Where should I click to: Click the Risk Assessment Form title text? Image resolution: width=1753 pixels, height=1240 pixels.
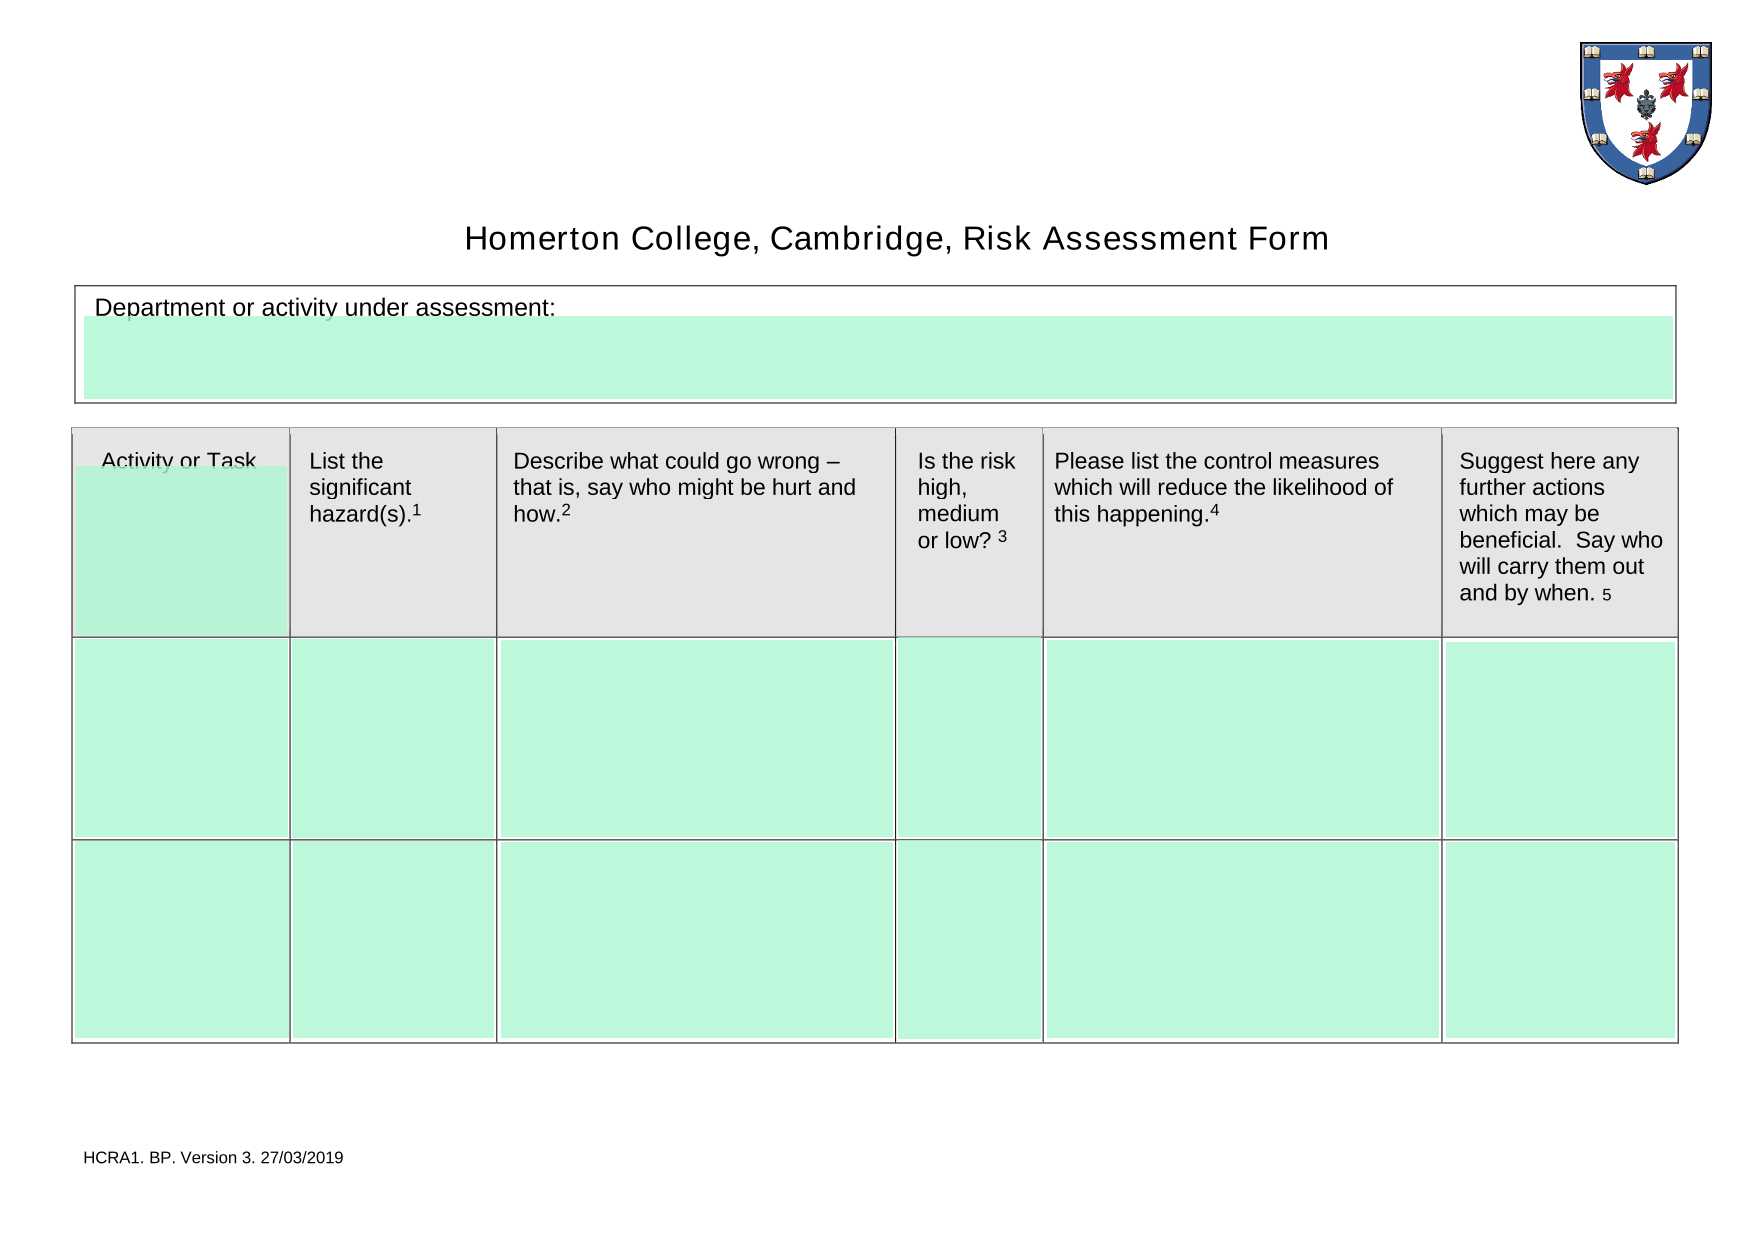point(896,239)
